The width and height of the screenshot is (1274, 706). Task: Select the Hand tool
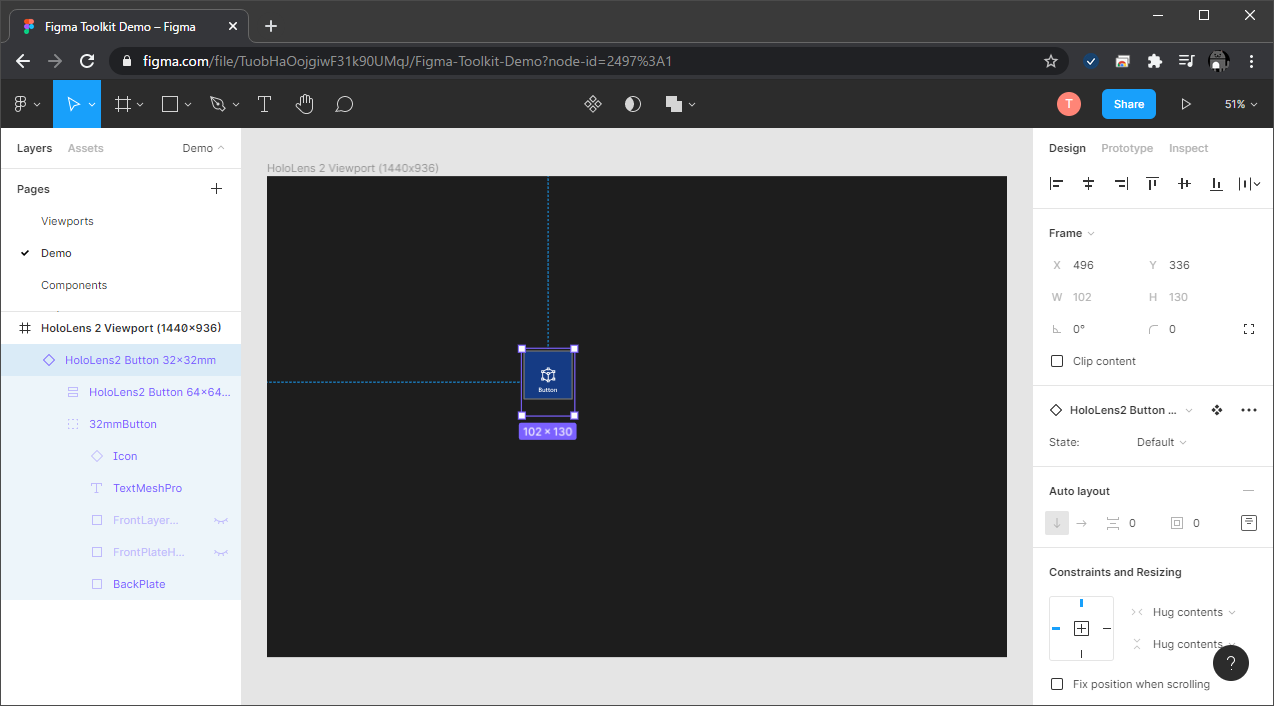pos(304,104)
